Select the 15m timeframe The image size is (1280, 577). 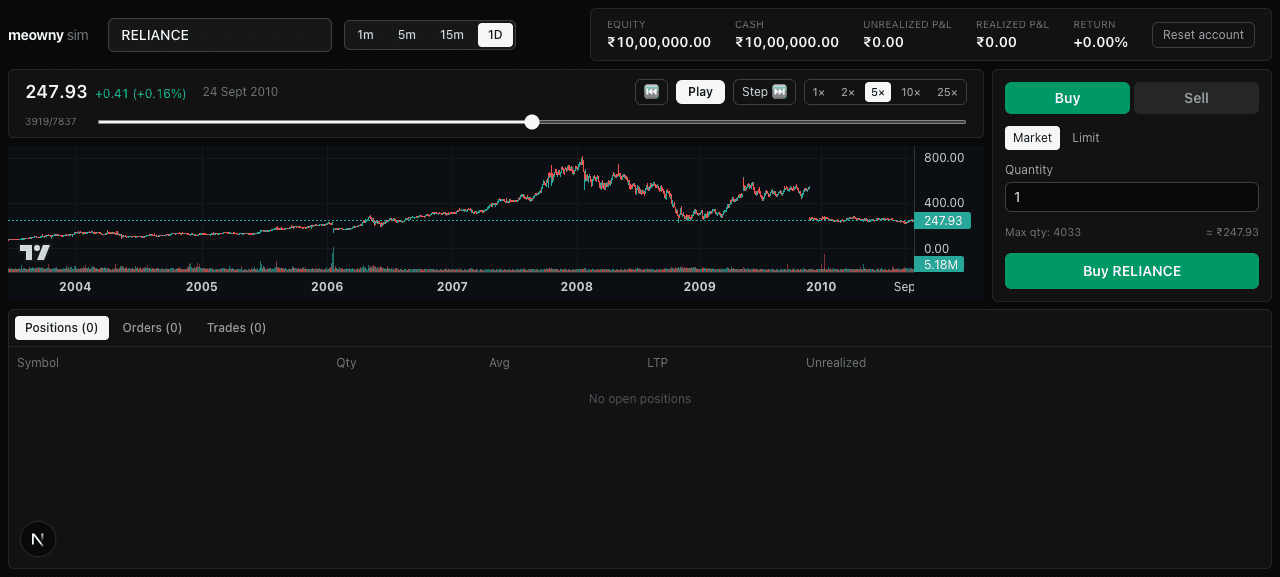click(x=452, y=35)
